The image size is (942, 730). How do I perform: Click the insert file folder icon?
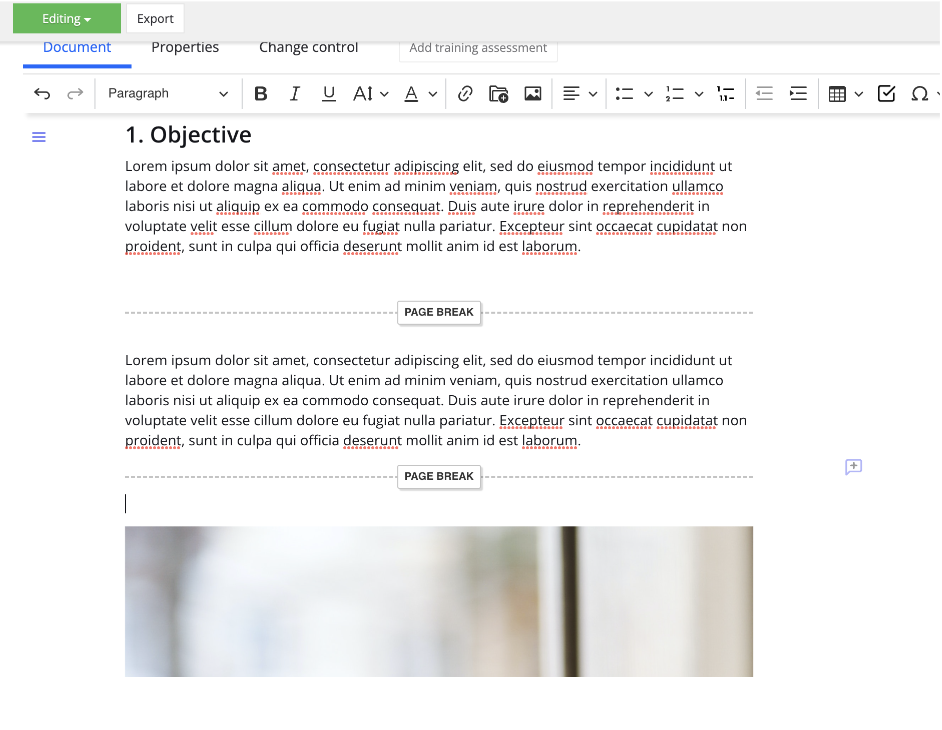click(x=498, y=94)
